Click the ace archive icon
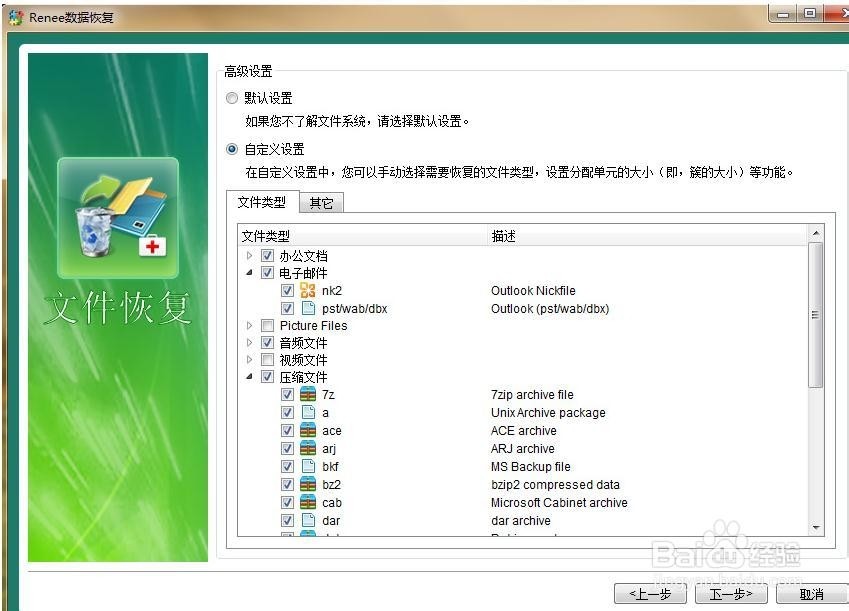 [x=308, y=431]
